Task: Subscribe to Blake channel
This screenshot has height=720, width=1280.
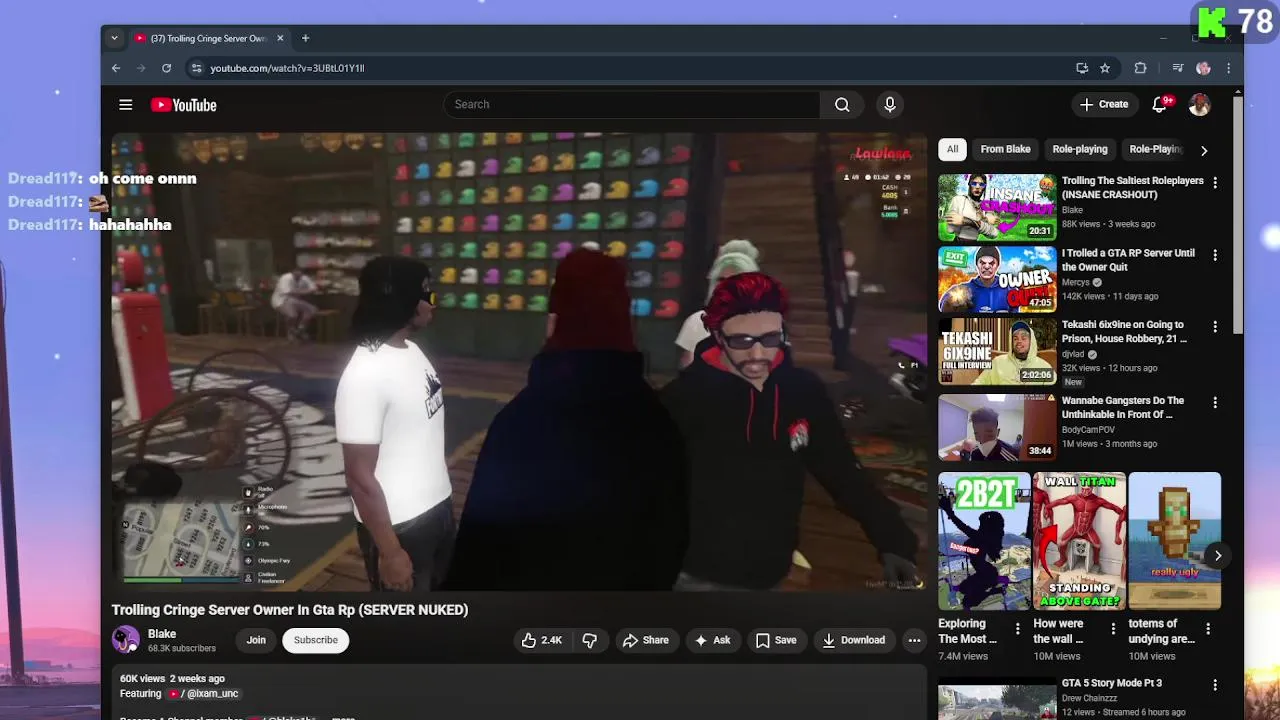Action: click(315, 640)
